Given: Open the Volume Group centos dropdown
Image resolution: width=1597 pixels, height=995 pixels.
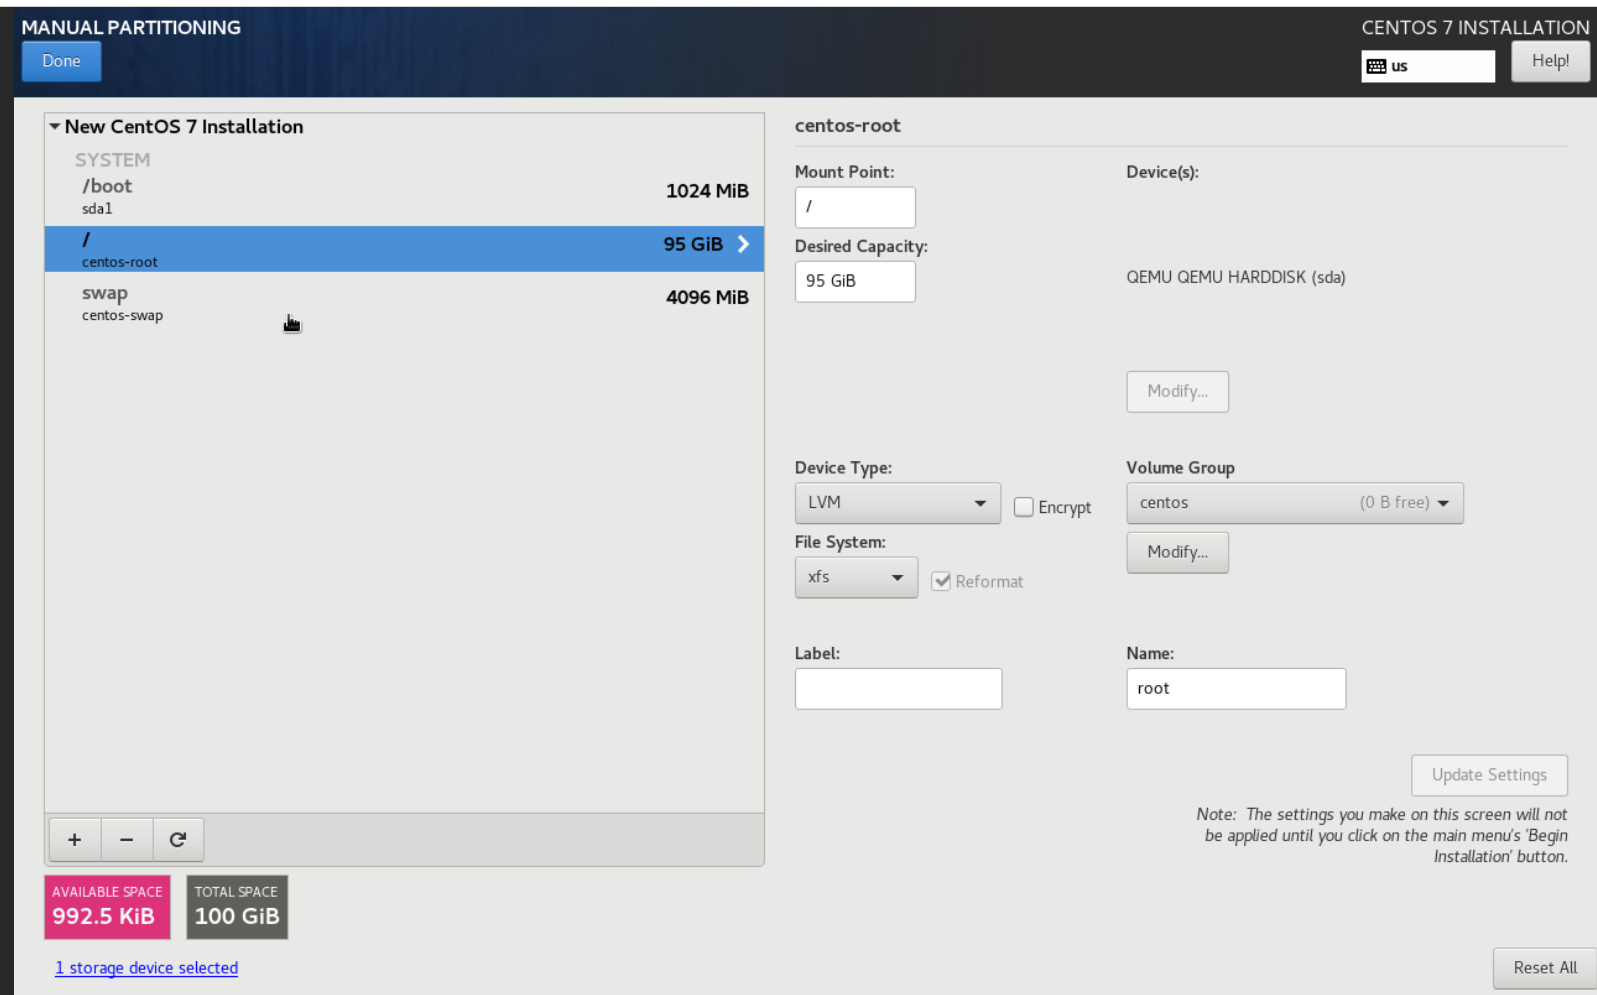Looking at the screenshot, I should (x=1294, y=503).
